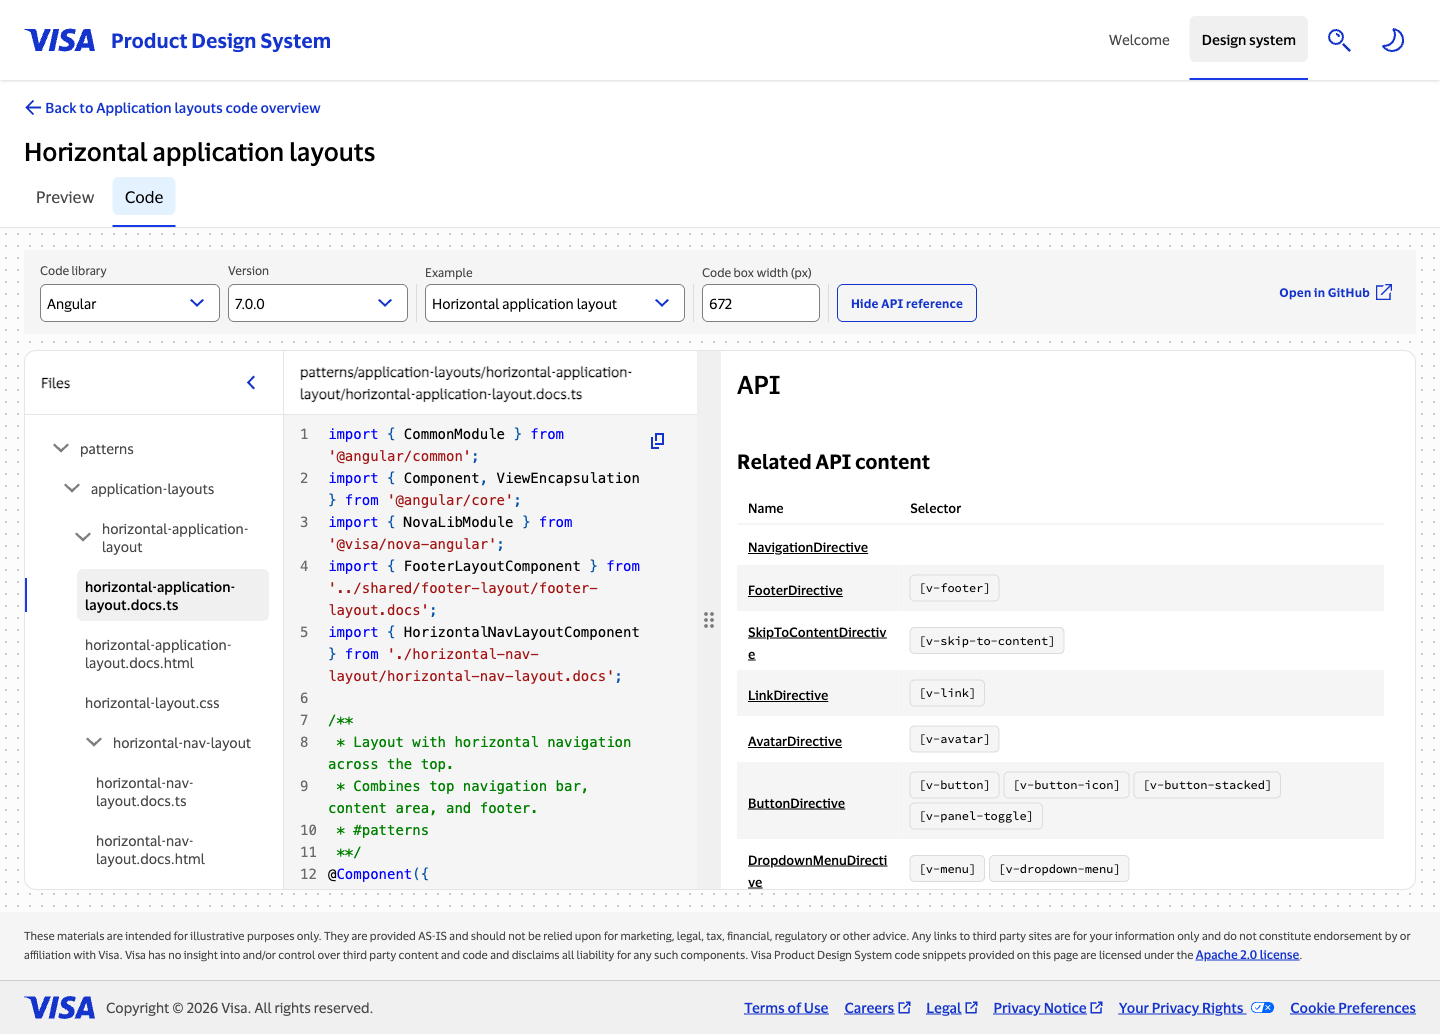Image resolution: width=1440 pixels, height=1034 pixels.
Task: Open the NavigationDirective API link
Action: [808, 547]
